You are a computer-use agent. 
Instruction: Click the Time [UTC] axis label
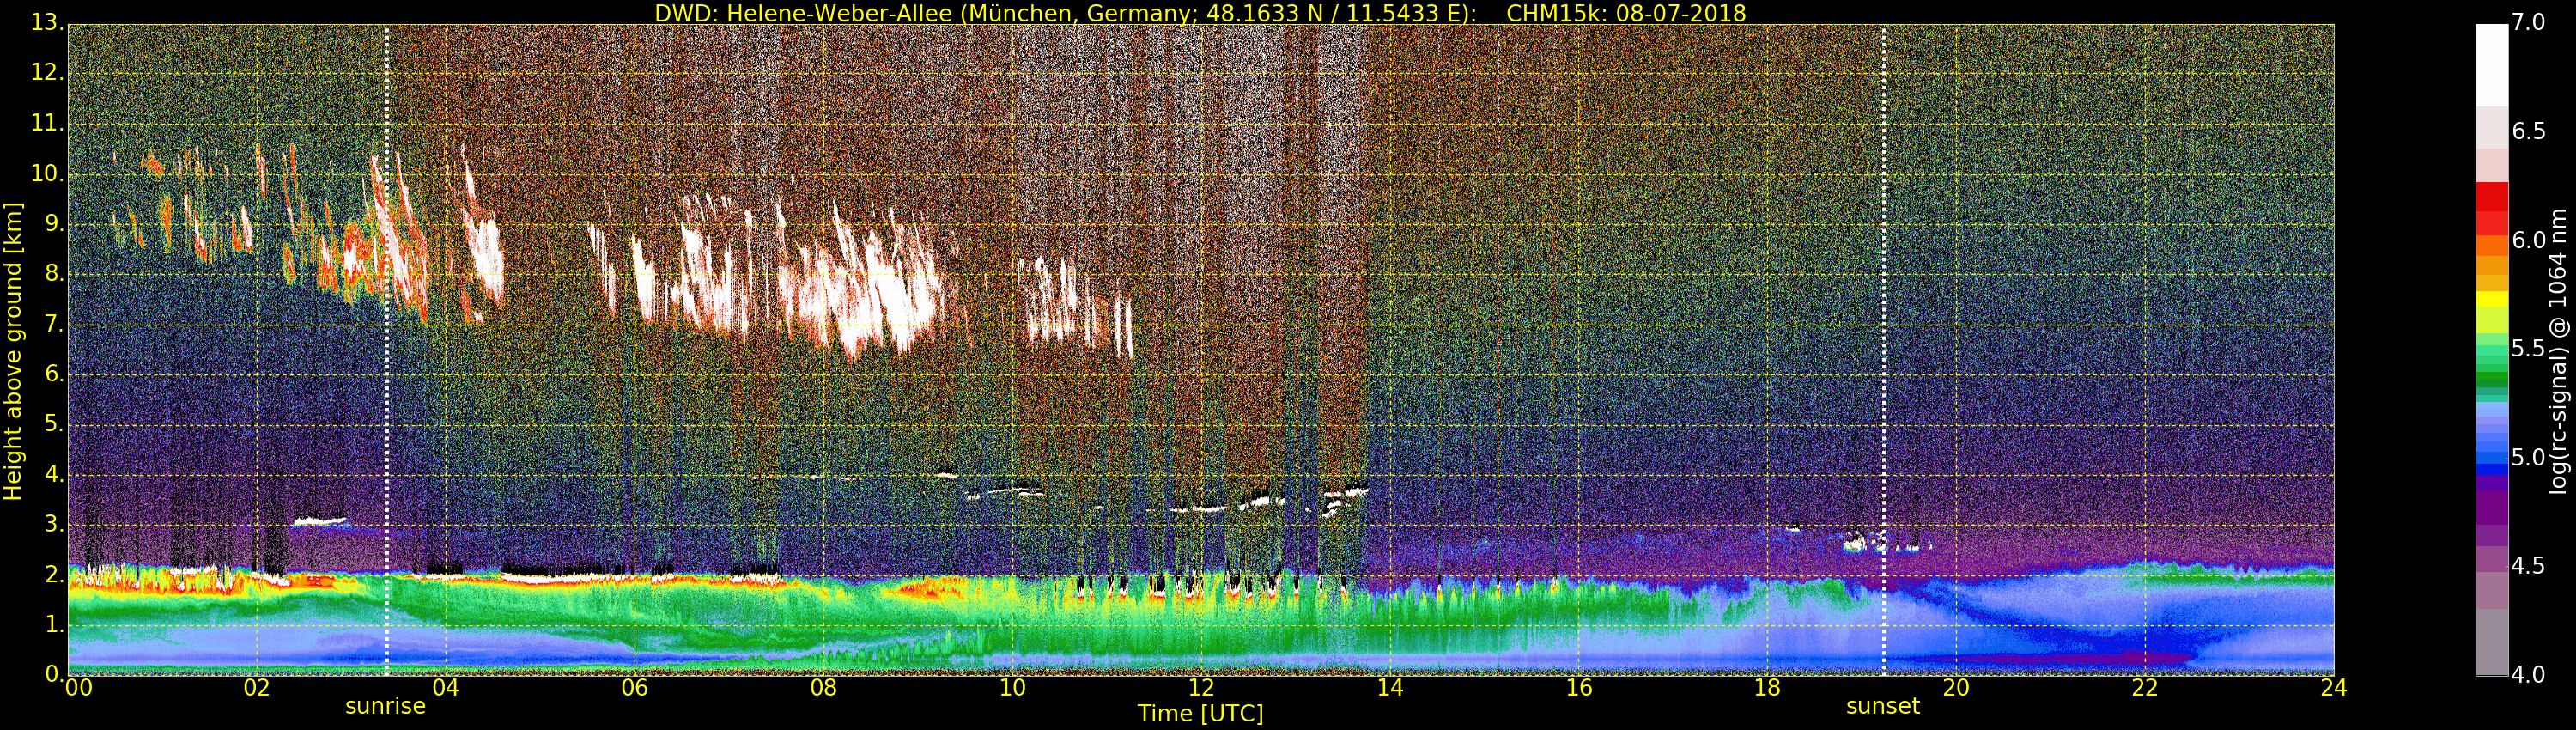[x=1200, y=713]
